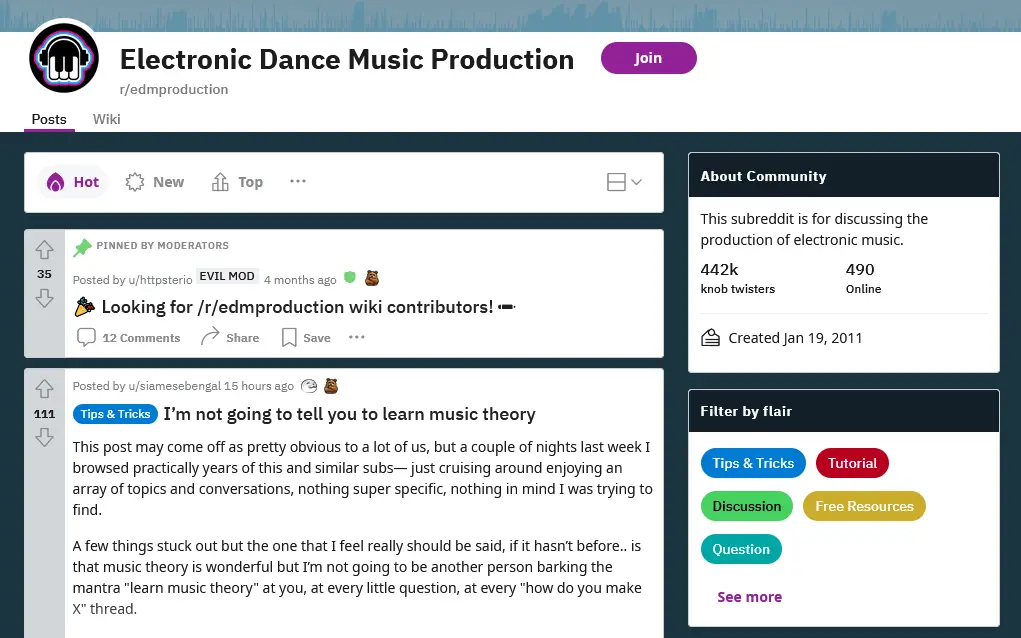Screen dimensions: 1021x638
Task: Open the music theory post title
Action: 350,414
